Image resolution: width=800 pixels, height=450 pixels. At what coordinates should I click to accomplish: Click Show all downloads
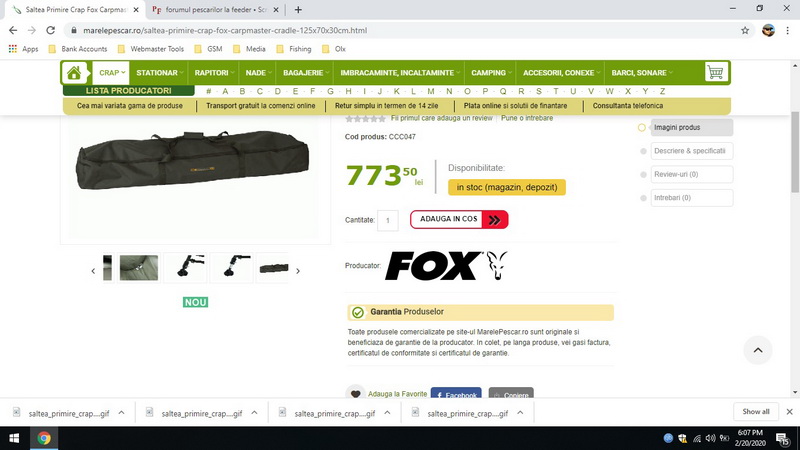756,412
